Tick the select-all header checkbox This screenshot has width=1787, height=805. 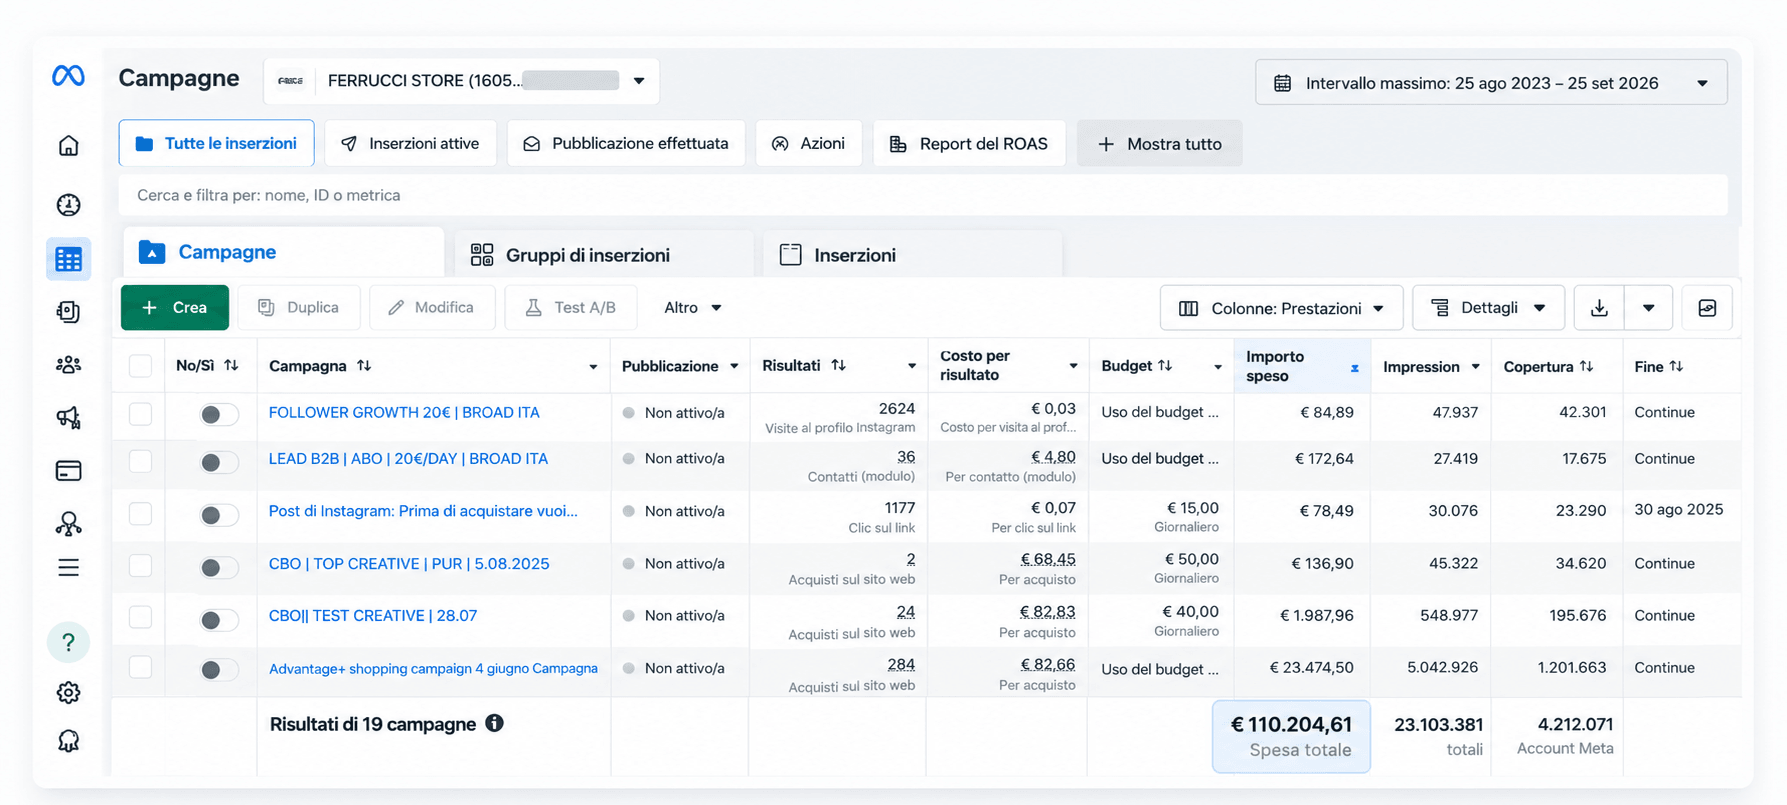(140, 366)
